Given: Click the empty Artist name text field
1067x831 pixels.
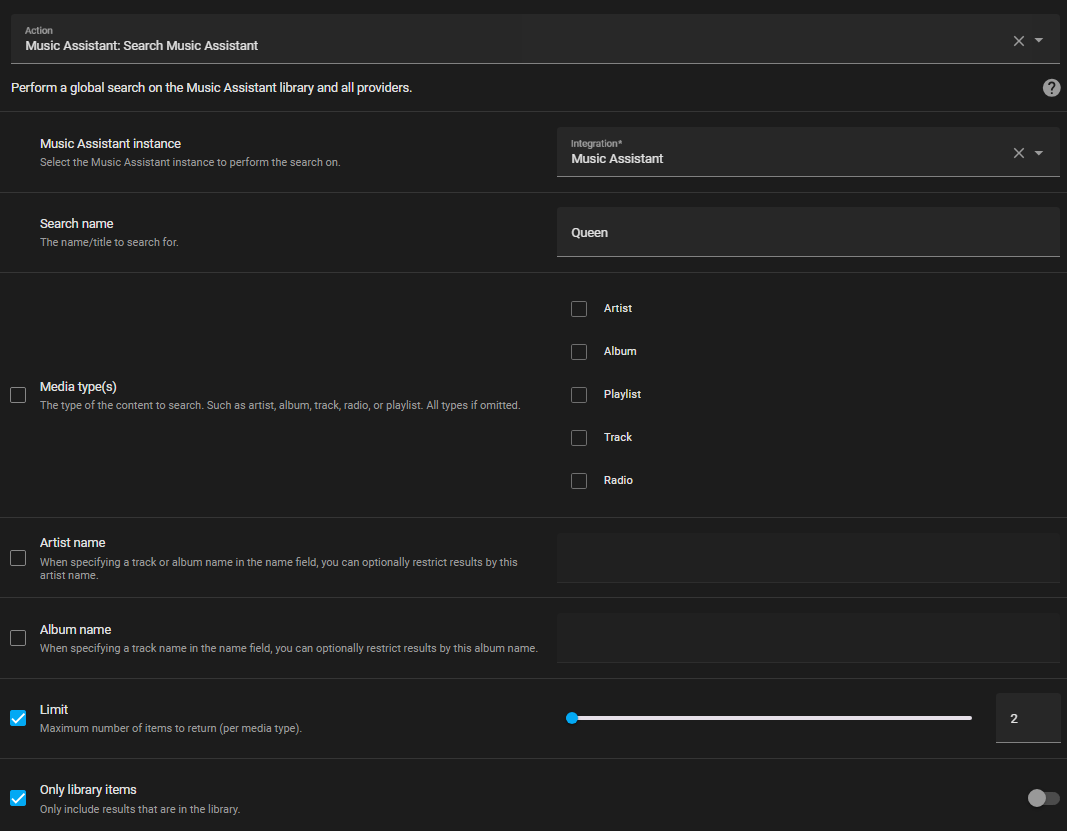Looking at the screenshot, I should tap(808, 558).
